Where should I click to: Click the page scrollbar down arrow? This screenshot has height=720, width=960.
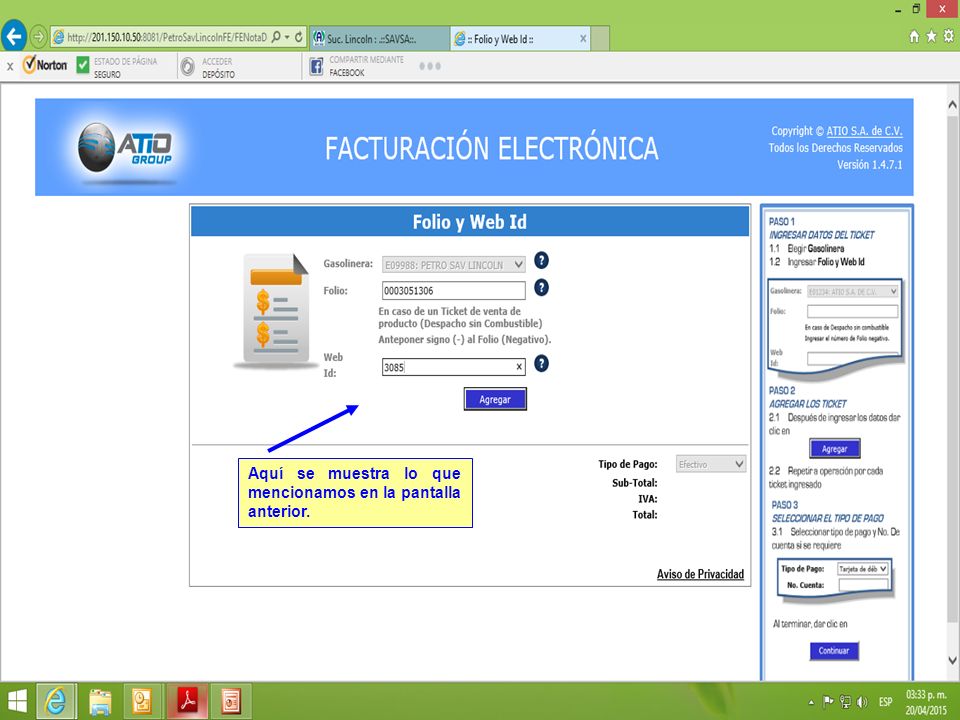click(x=952, y=660)
